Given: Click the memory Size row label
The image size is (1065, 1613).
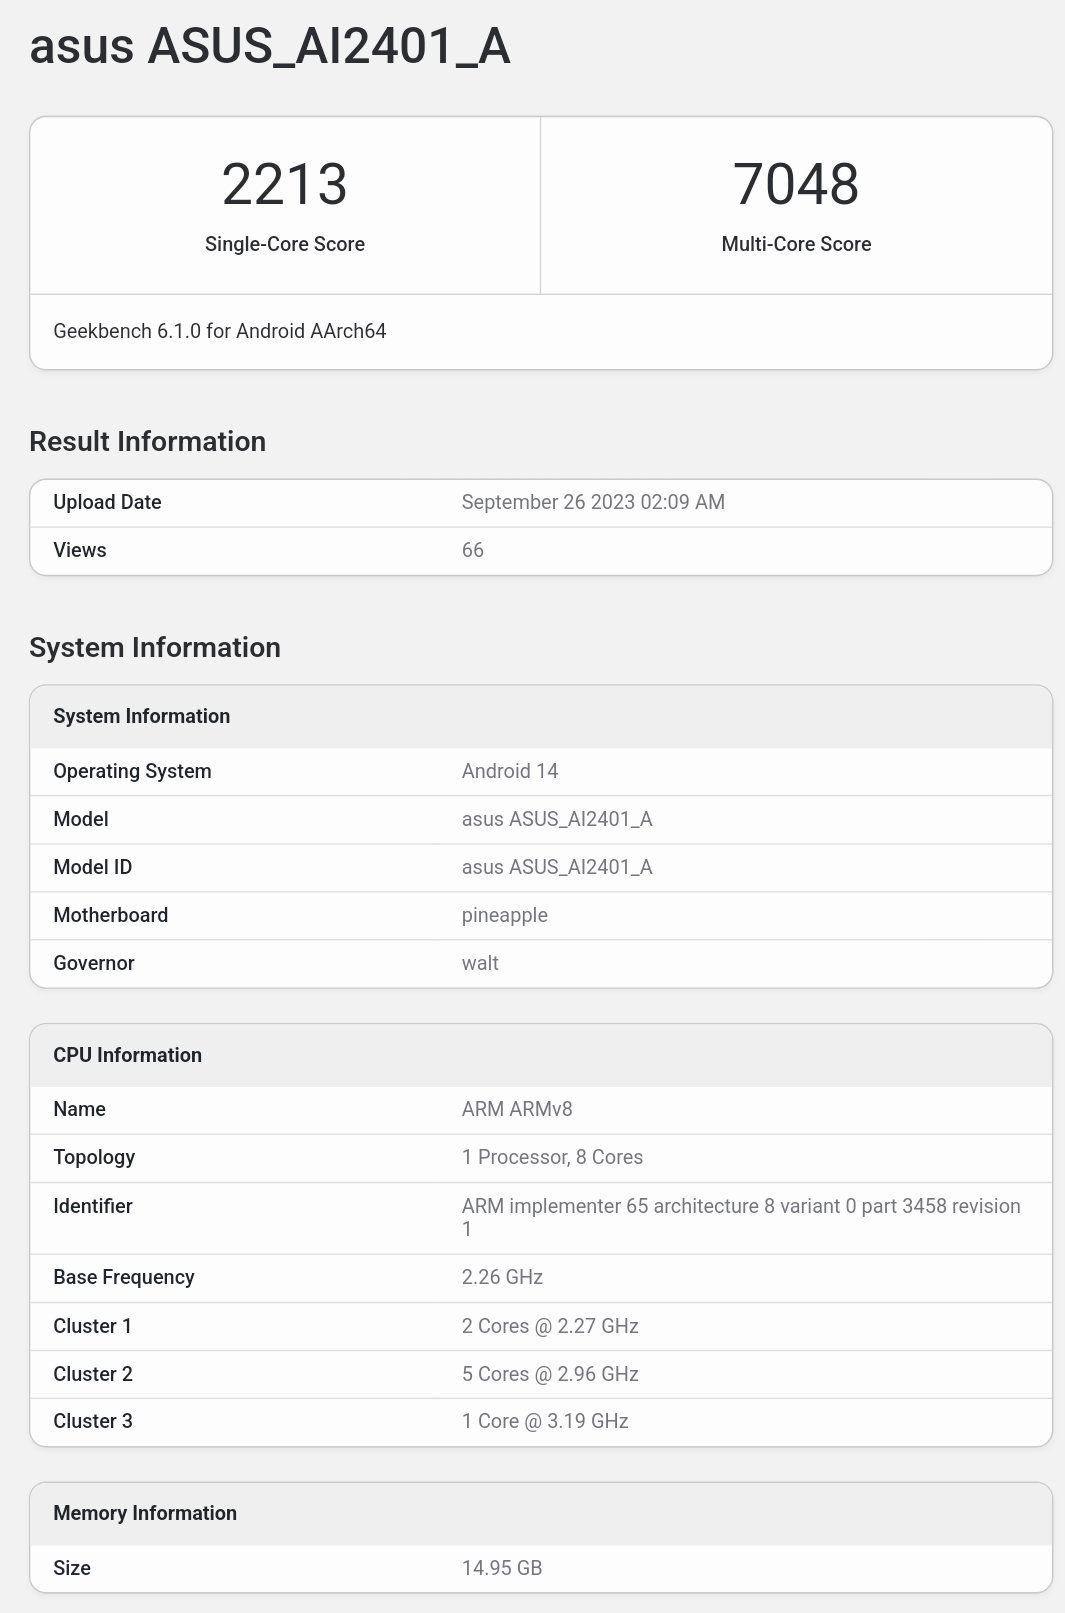Looking at the screenshot, I should [72, 1568].
